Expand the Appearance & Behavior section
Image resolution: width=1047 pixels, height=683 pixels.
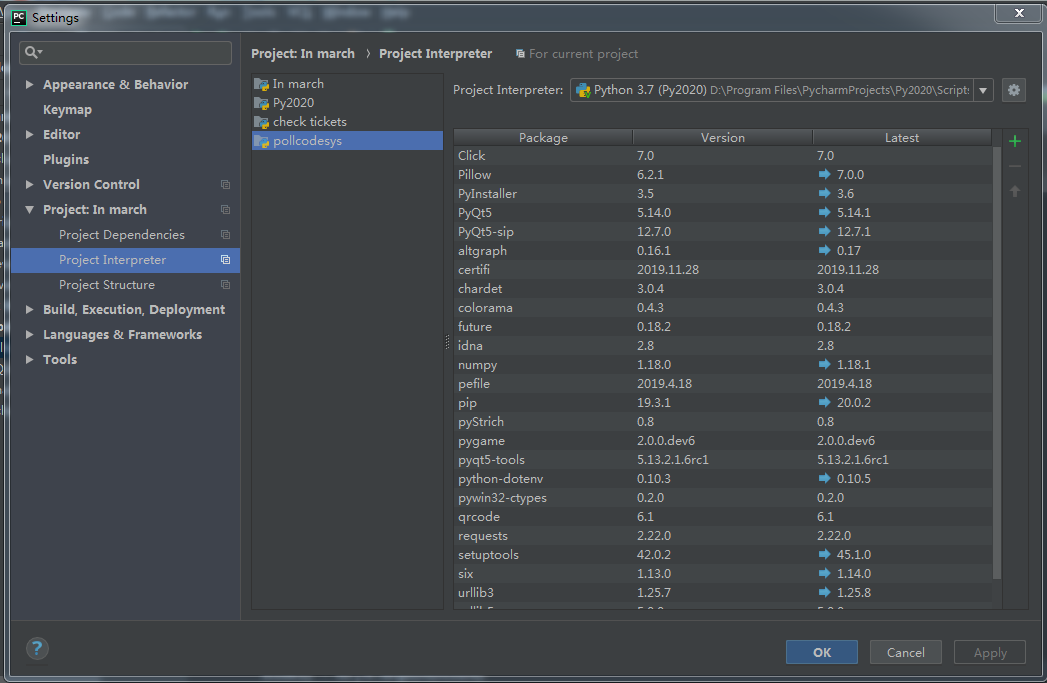pyautogui.click(x=29, y=84)
